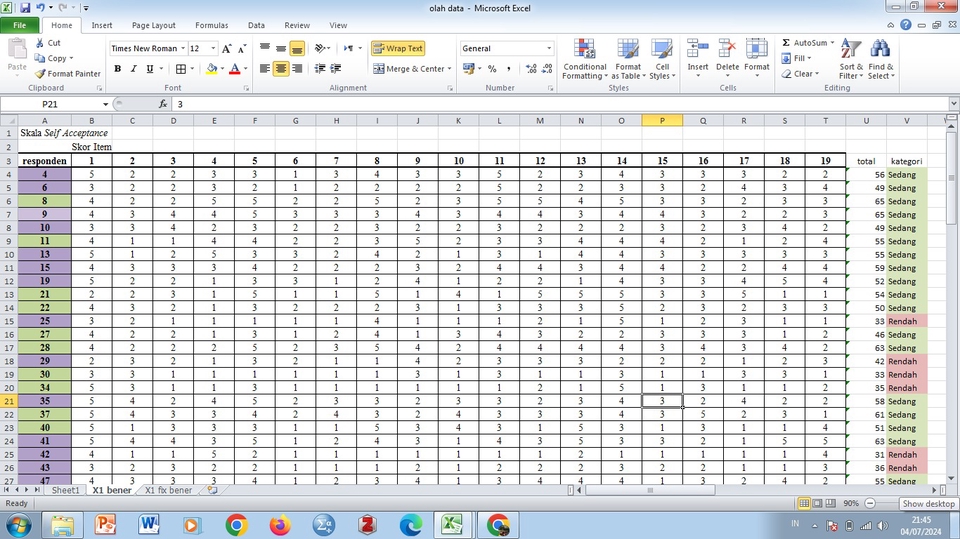This screenshot has width=960, height=539.
Task: Toggle Bottom Align vertical alignment
Action: click(x=297, y=48)
